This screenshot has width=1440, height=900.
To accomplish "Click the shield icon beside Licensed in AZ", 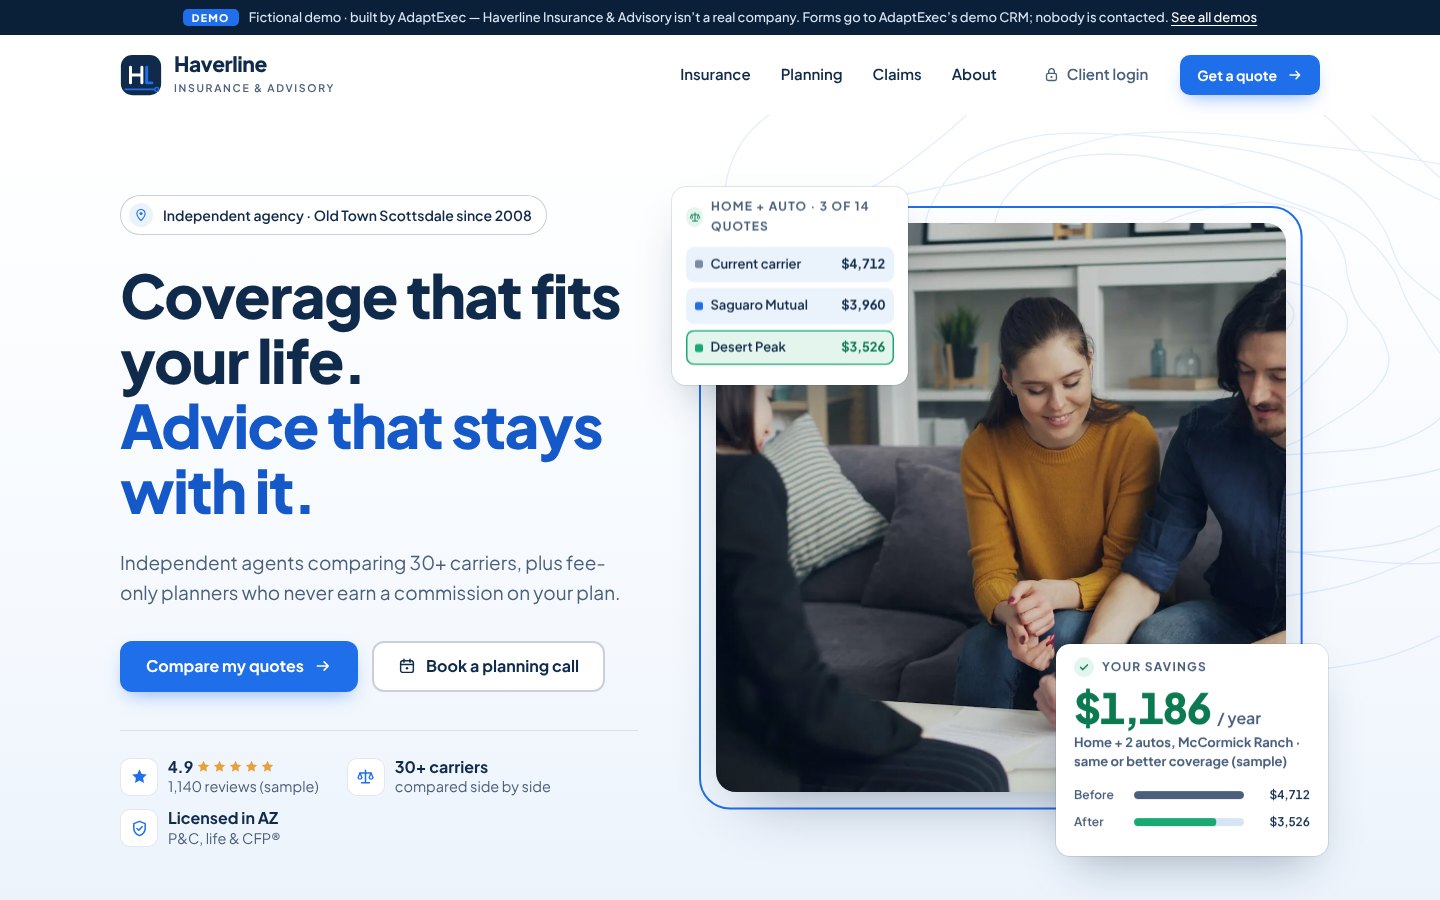I will 139,828.
